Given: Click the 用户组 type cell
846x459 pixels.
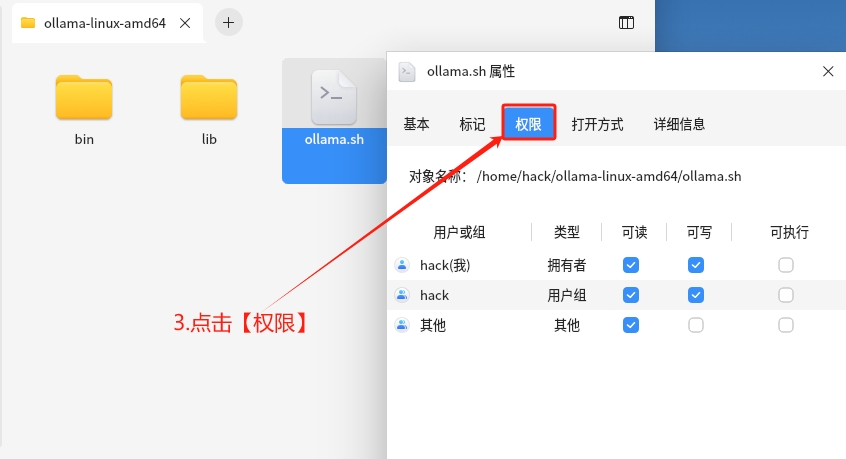Looking at the screenshot, I should 567,296.
